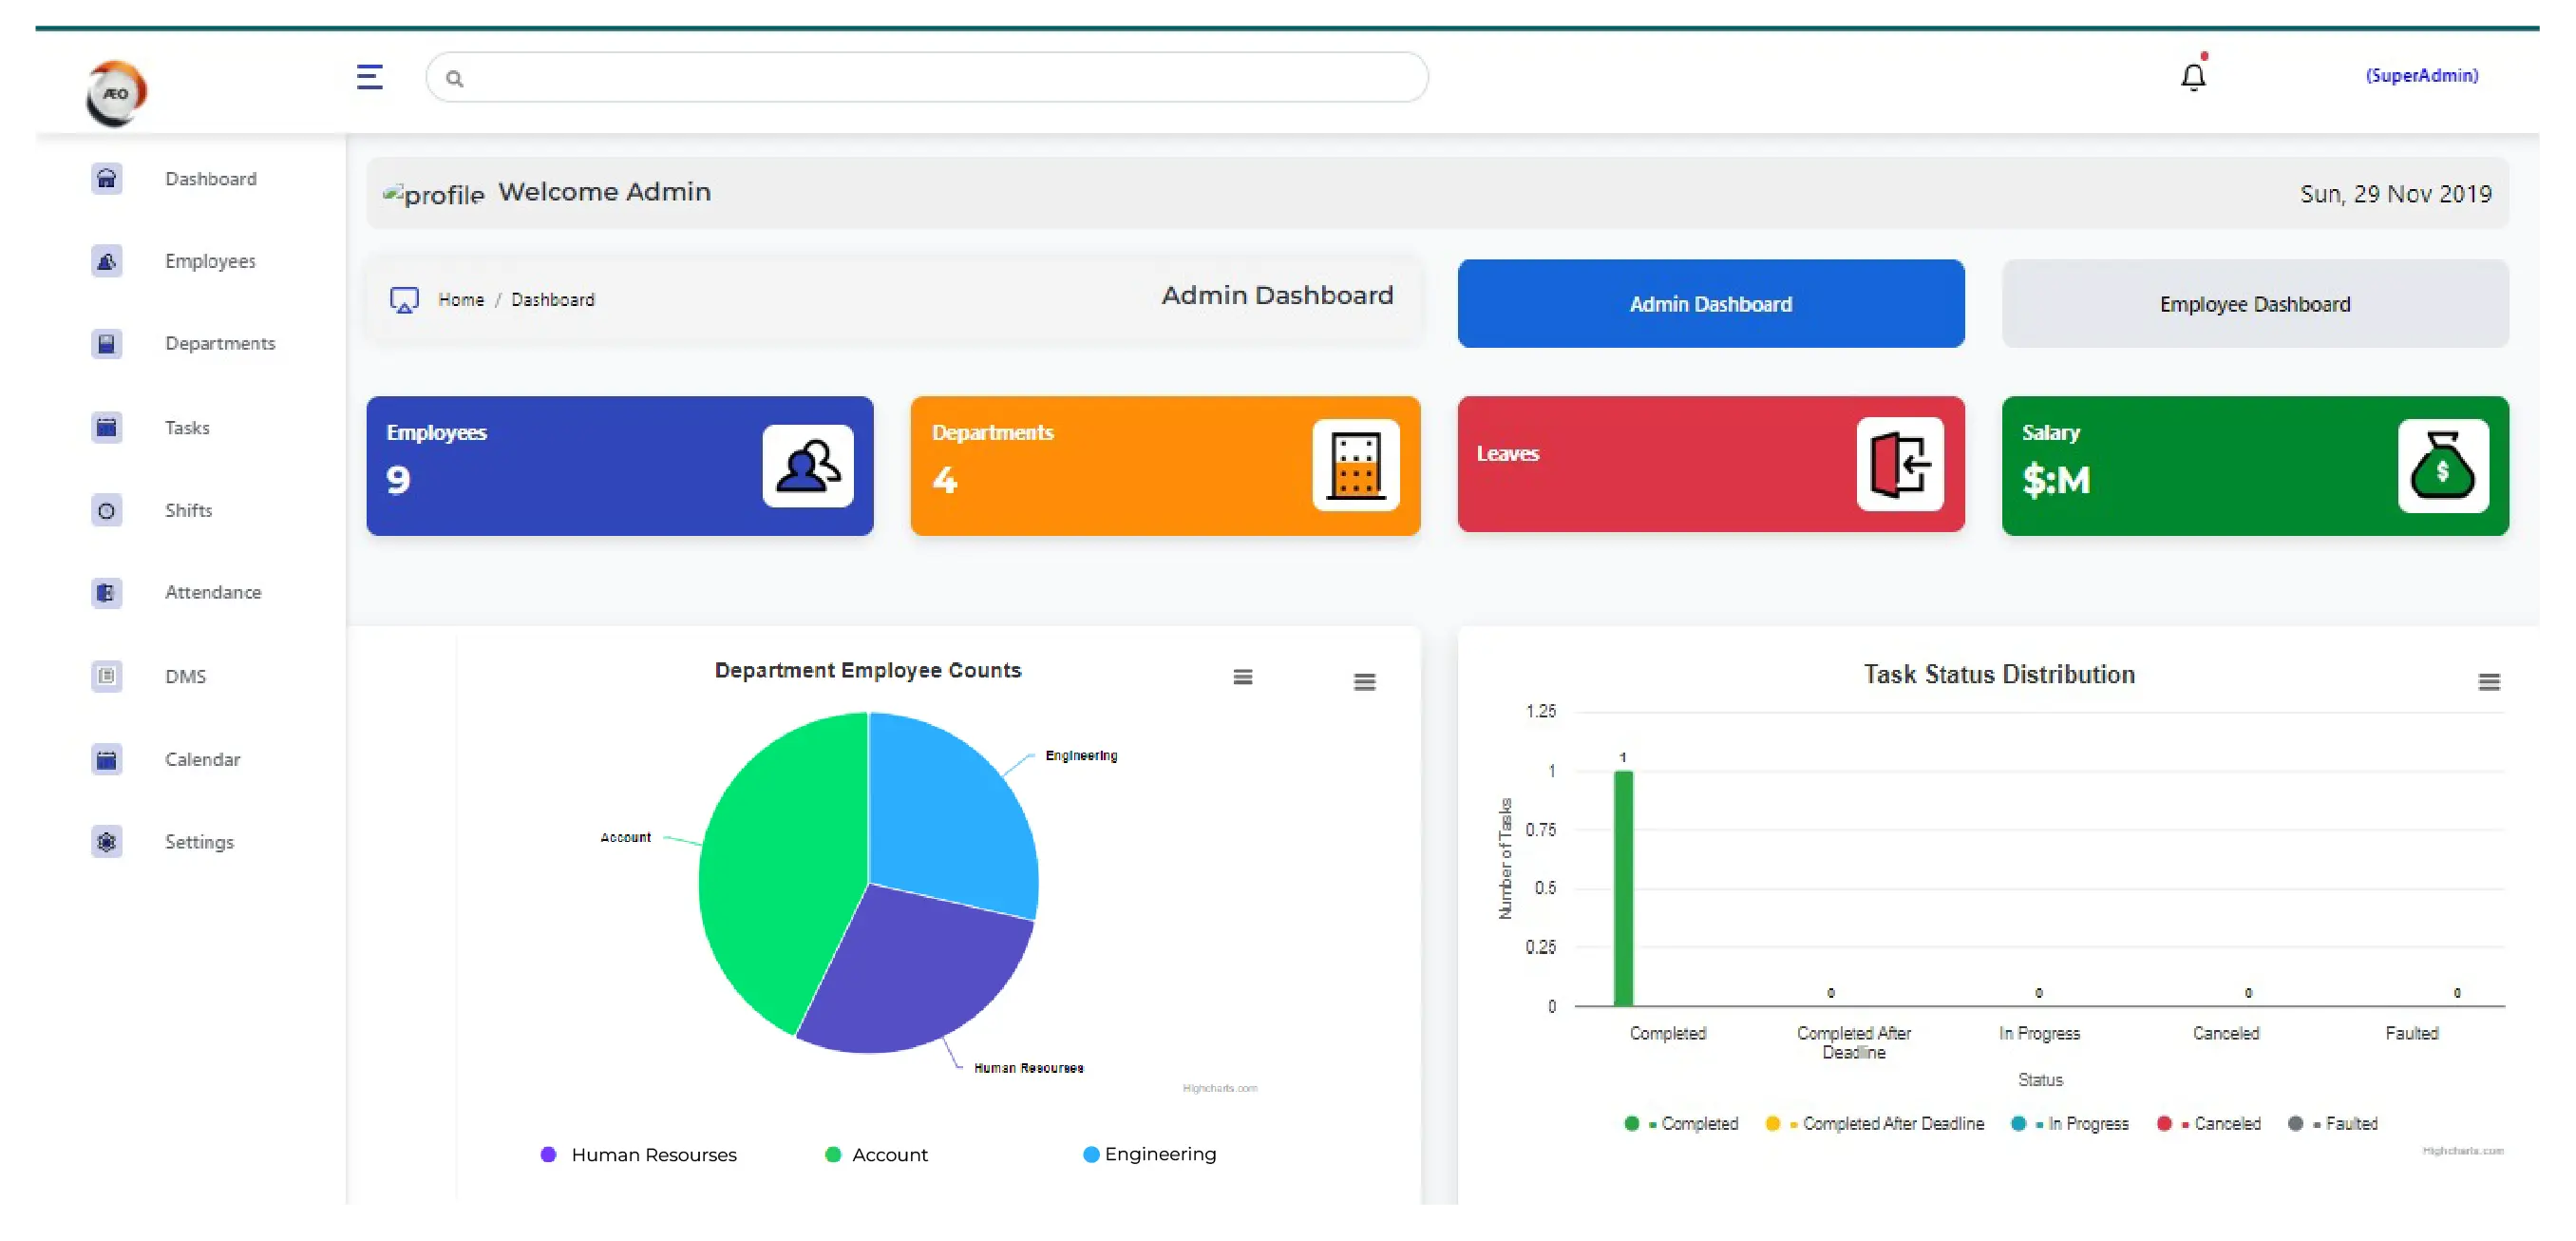Toggle the Canceled legend item in chart
Screen dimensions: 2576x1241
tap(2213, 1124)
